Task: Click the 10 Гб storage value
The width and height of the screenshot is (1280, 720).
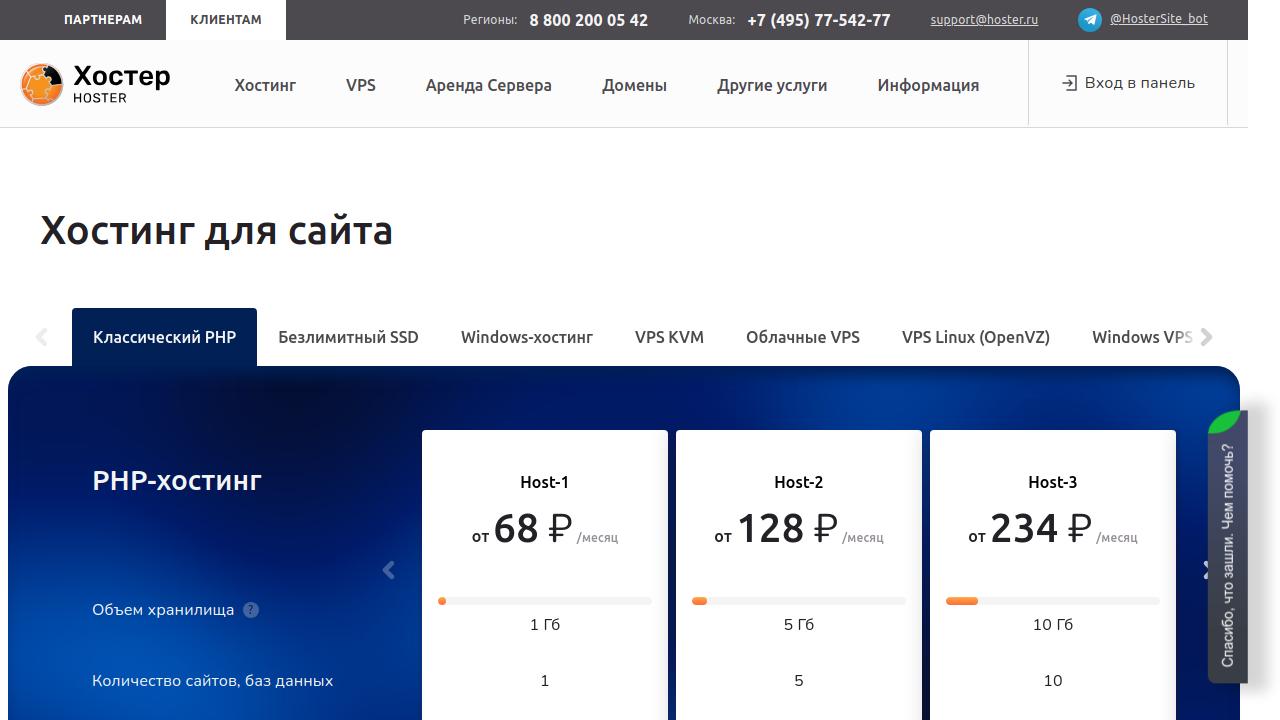Action: [1053, 625]
